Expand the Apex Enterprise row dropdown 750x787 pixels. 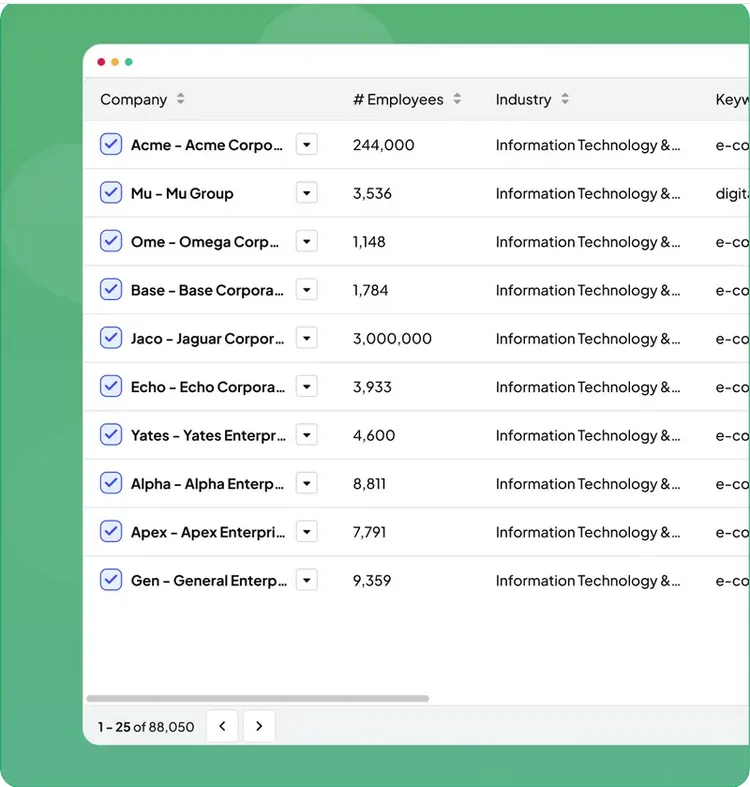[x=306, y=532]
